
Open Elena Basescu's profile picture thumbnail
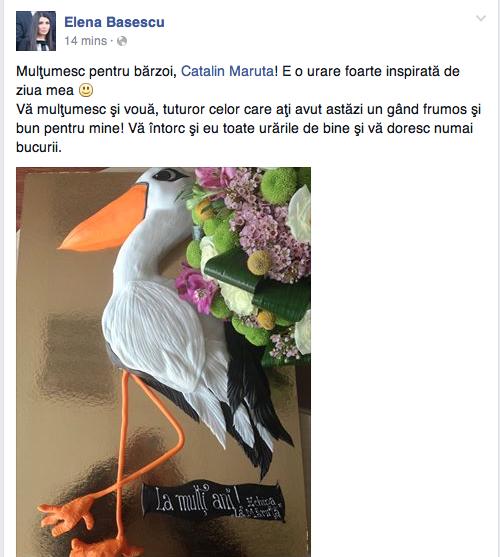click(36, 31)
